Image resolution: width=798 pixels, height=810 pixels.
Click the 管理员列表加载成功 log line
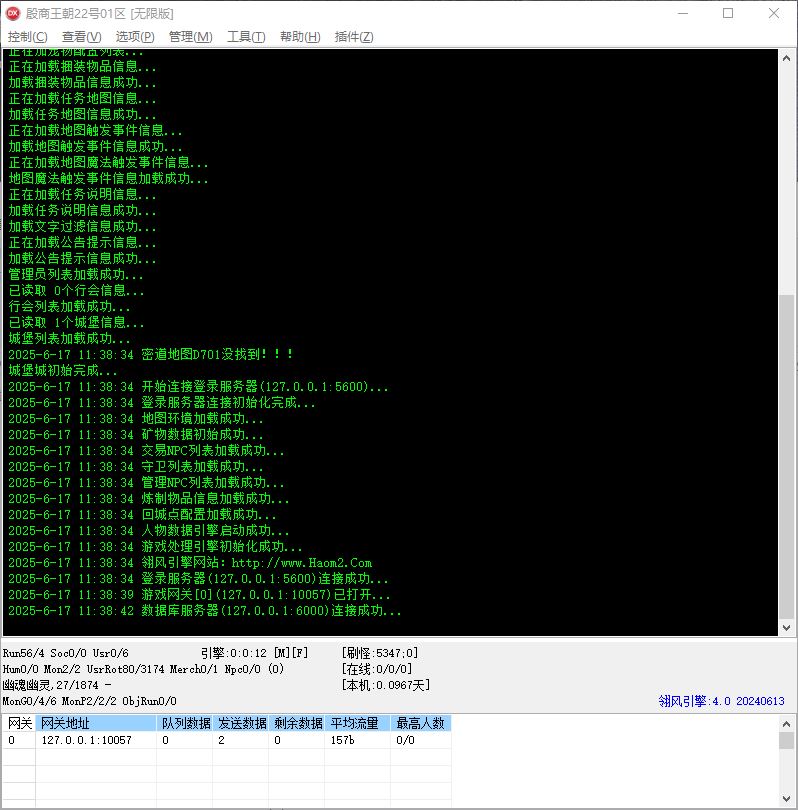click(x=75, y=274)
